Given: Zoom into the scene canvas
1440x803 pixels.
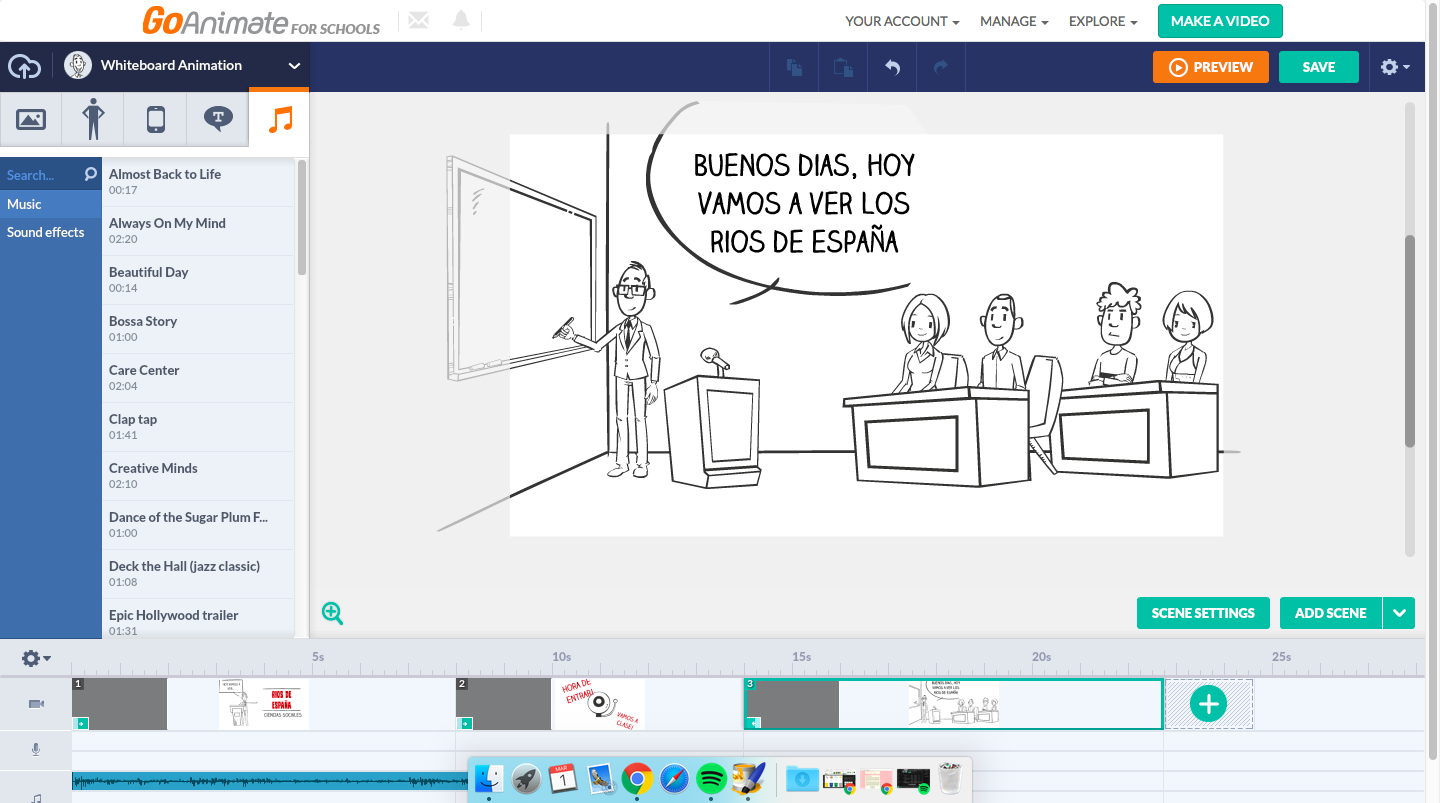Looking at the screenshot, I should (x=333, y=613).
